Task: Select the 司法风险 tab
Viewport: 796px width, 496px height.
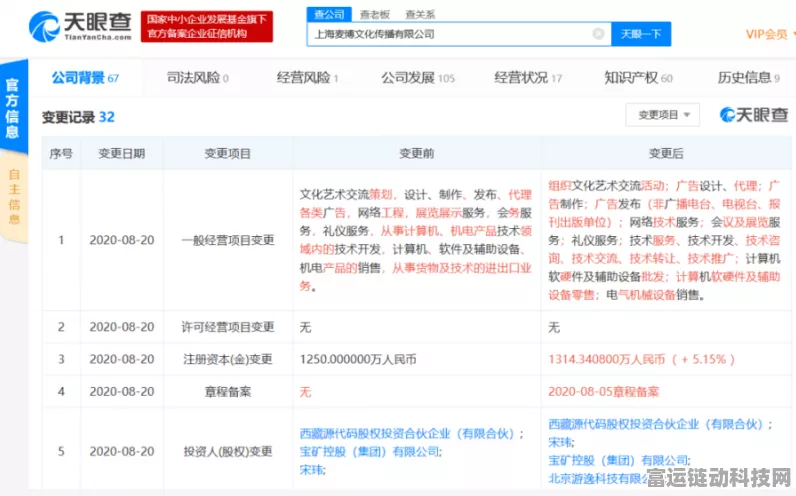Action: coord(198,78)
